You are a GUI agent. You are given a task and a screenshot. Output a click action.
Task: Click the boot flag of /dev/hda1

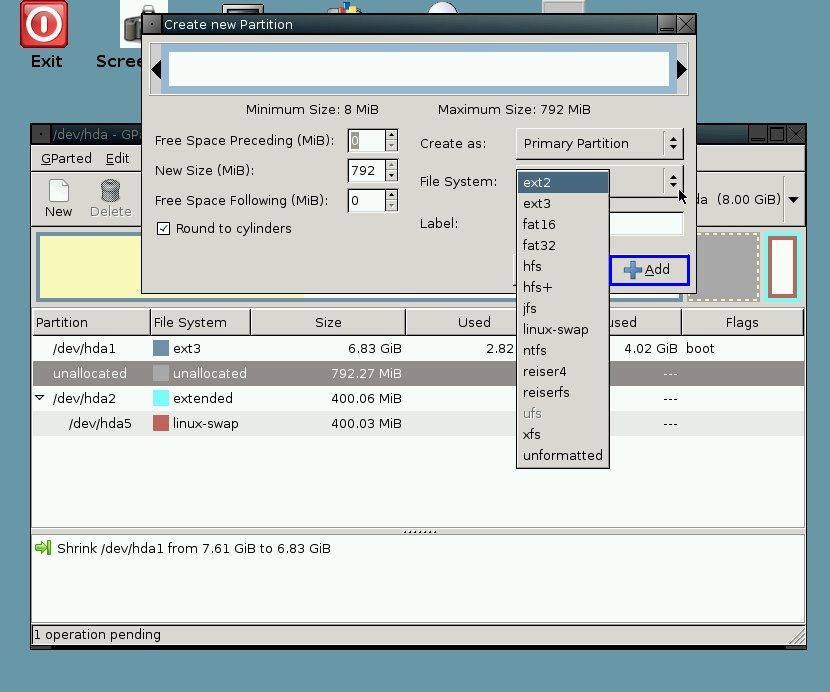[x=700, y=348]
